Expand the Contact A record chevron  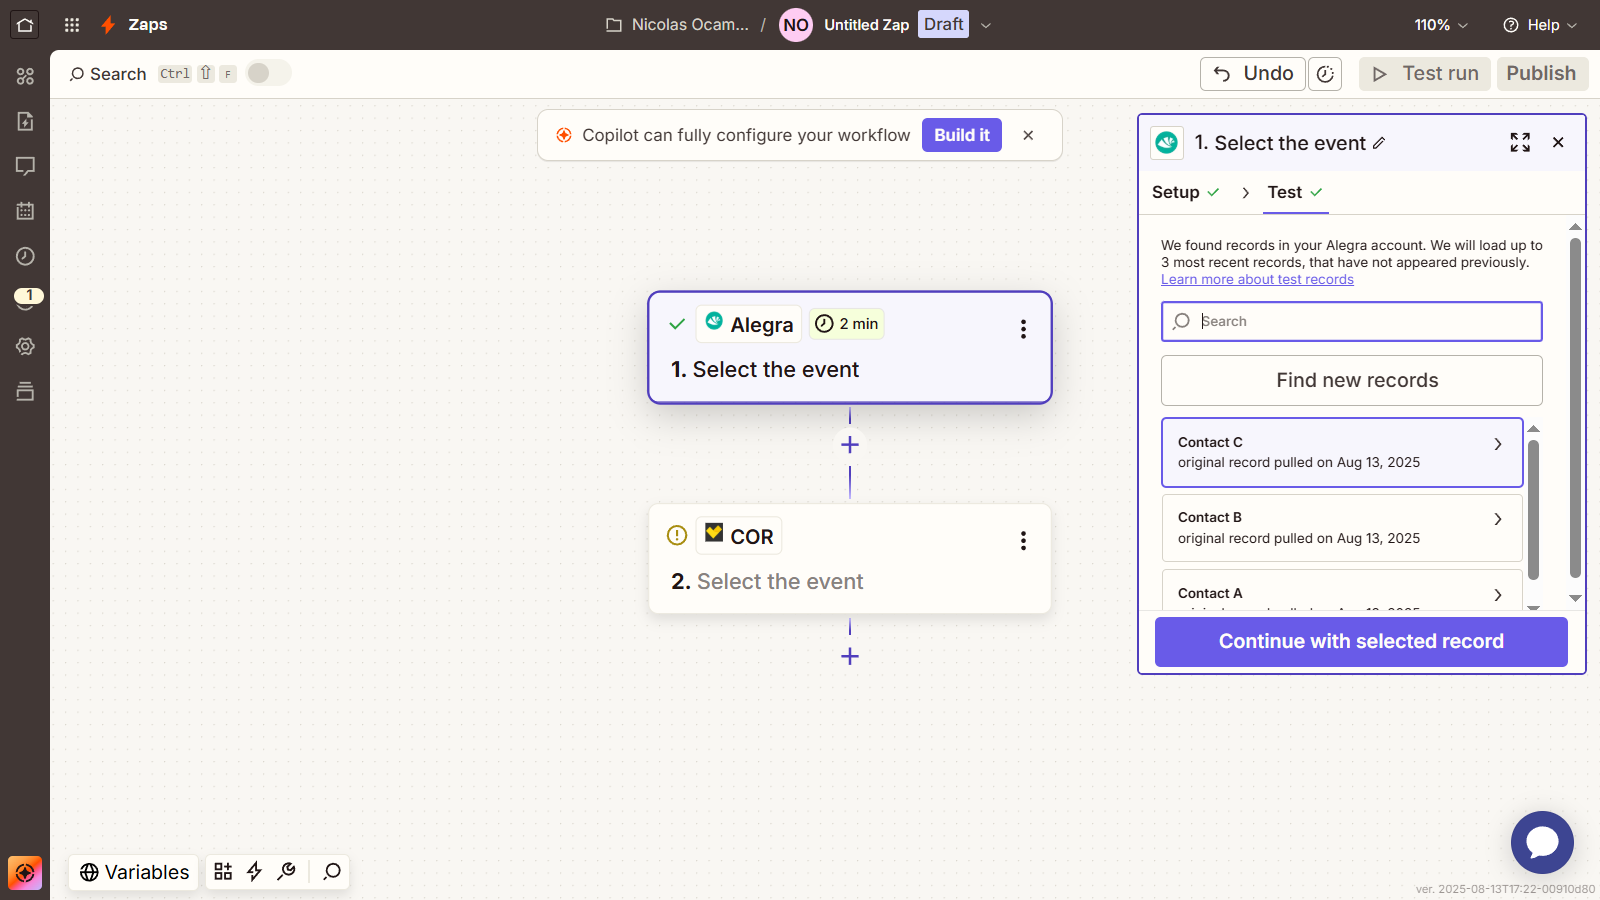(1498, 595)
